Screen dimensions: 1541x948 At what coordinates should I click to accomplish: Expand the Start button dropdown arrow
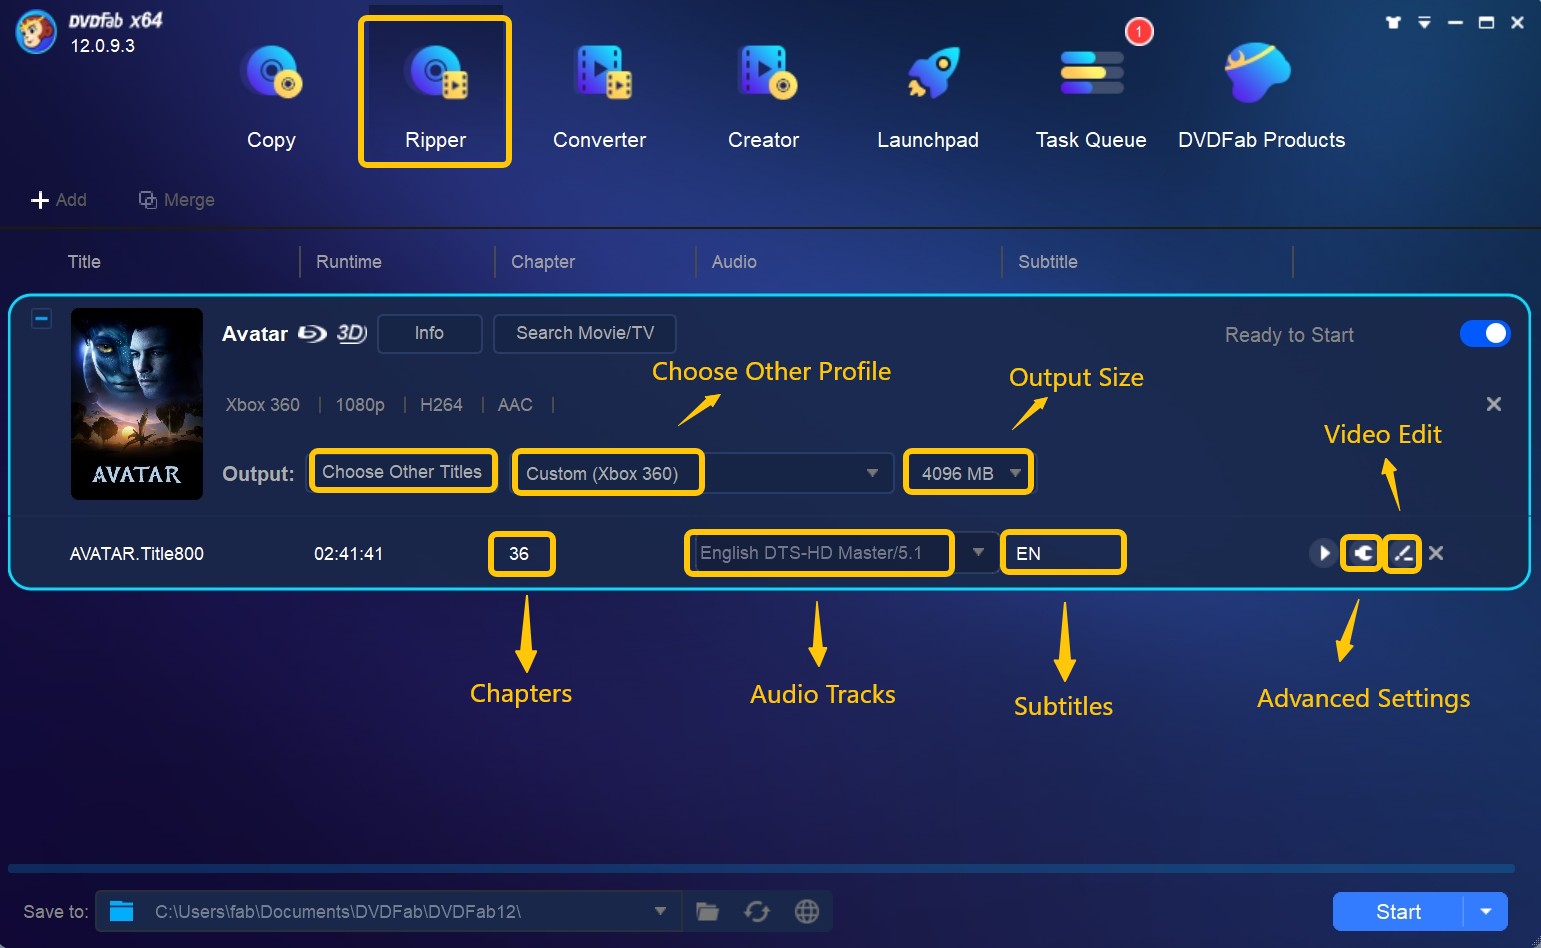point(1486,912)
